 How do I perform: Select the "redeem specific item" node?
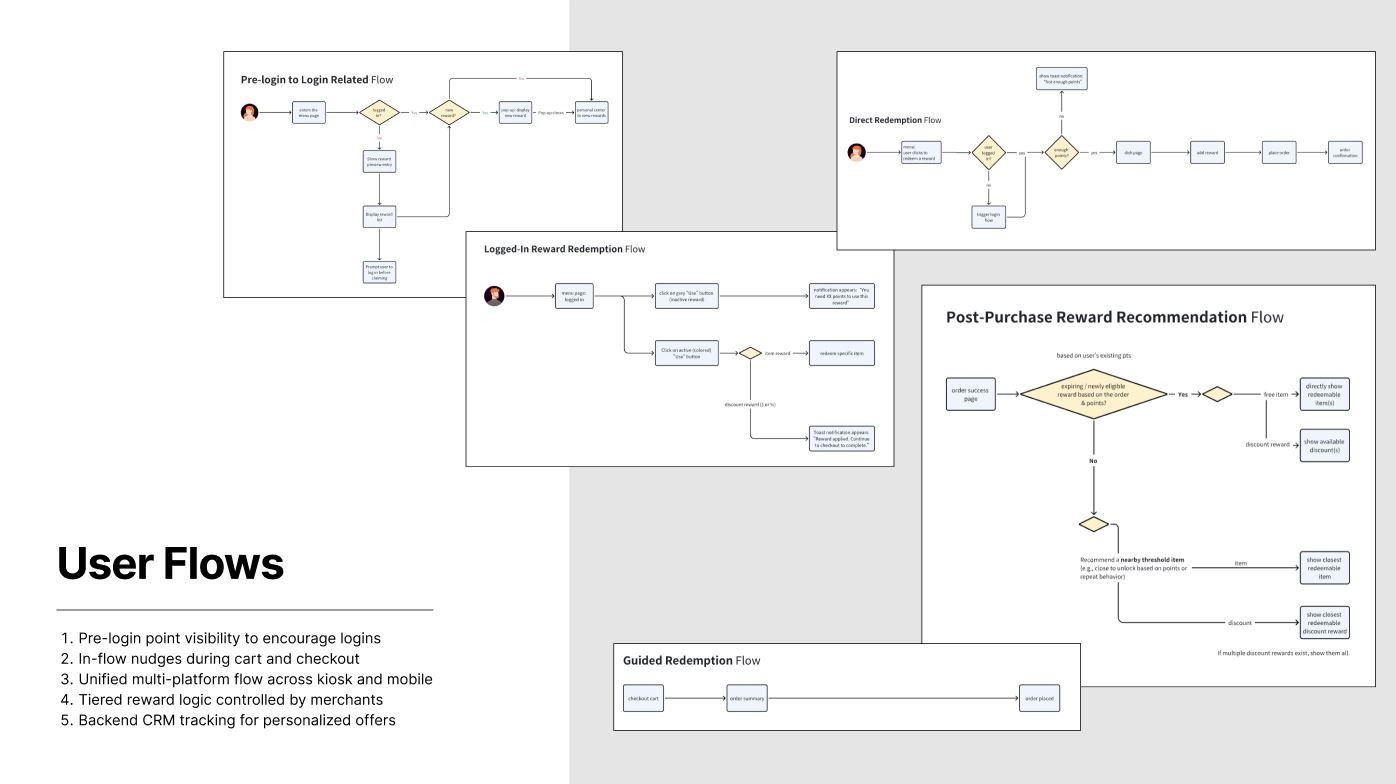click(x=843, y=353)
